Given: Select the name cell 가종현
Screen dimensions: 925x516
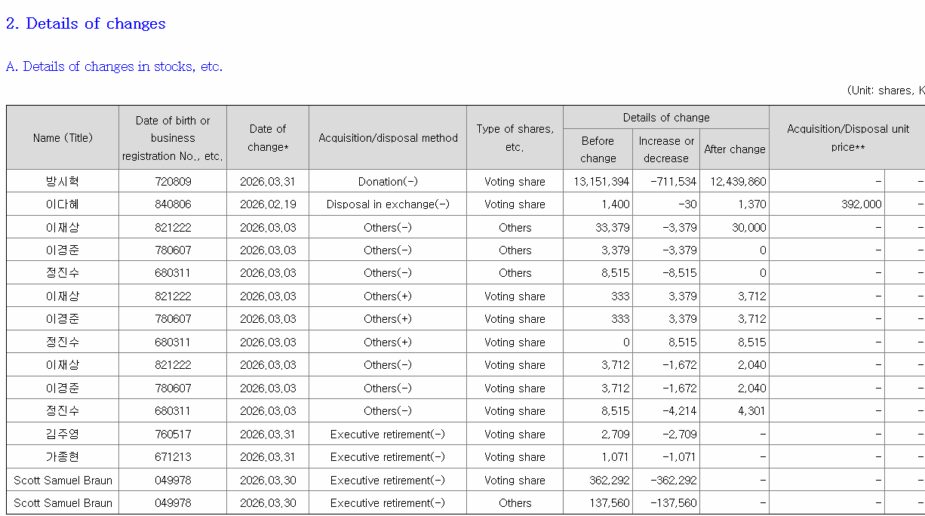Looking at the screenshot, I should (x=62, y=457).
